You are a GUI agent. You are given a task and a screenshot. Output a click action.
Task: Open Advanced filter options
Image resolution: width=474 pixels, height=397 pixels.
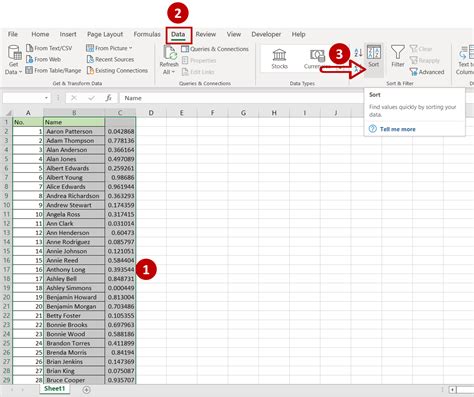(x=427, y=72)
